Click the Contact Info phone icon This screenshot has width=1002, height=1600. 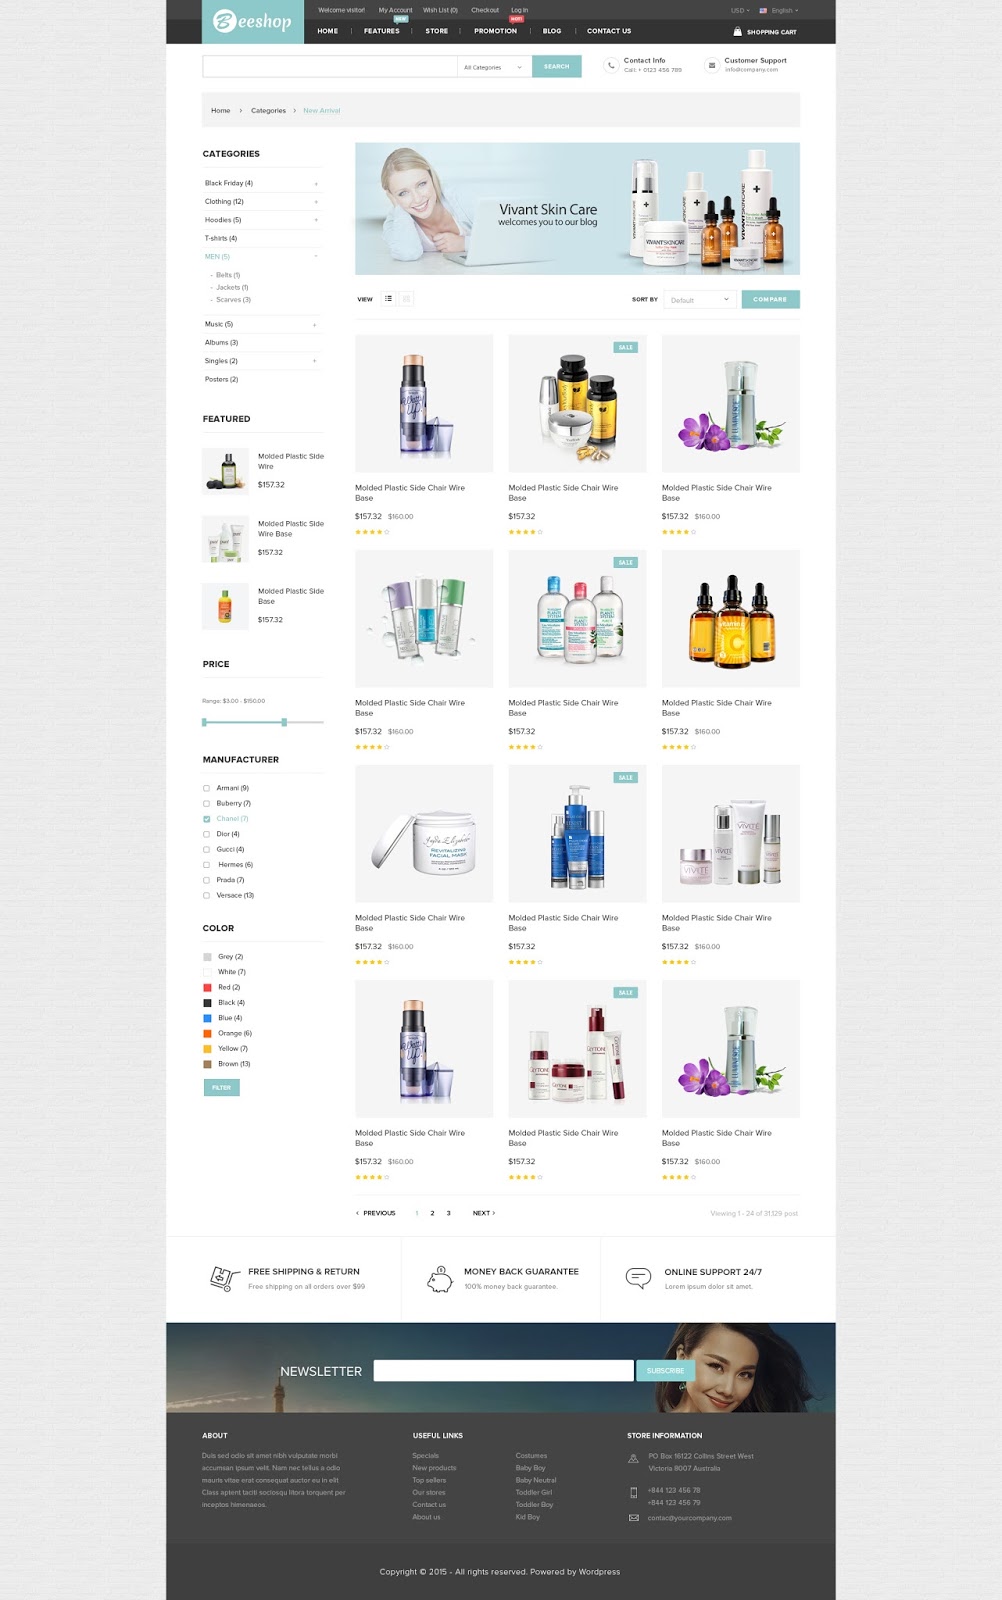click(x=611, y=66)
